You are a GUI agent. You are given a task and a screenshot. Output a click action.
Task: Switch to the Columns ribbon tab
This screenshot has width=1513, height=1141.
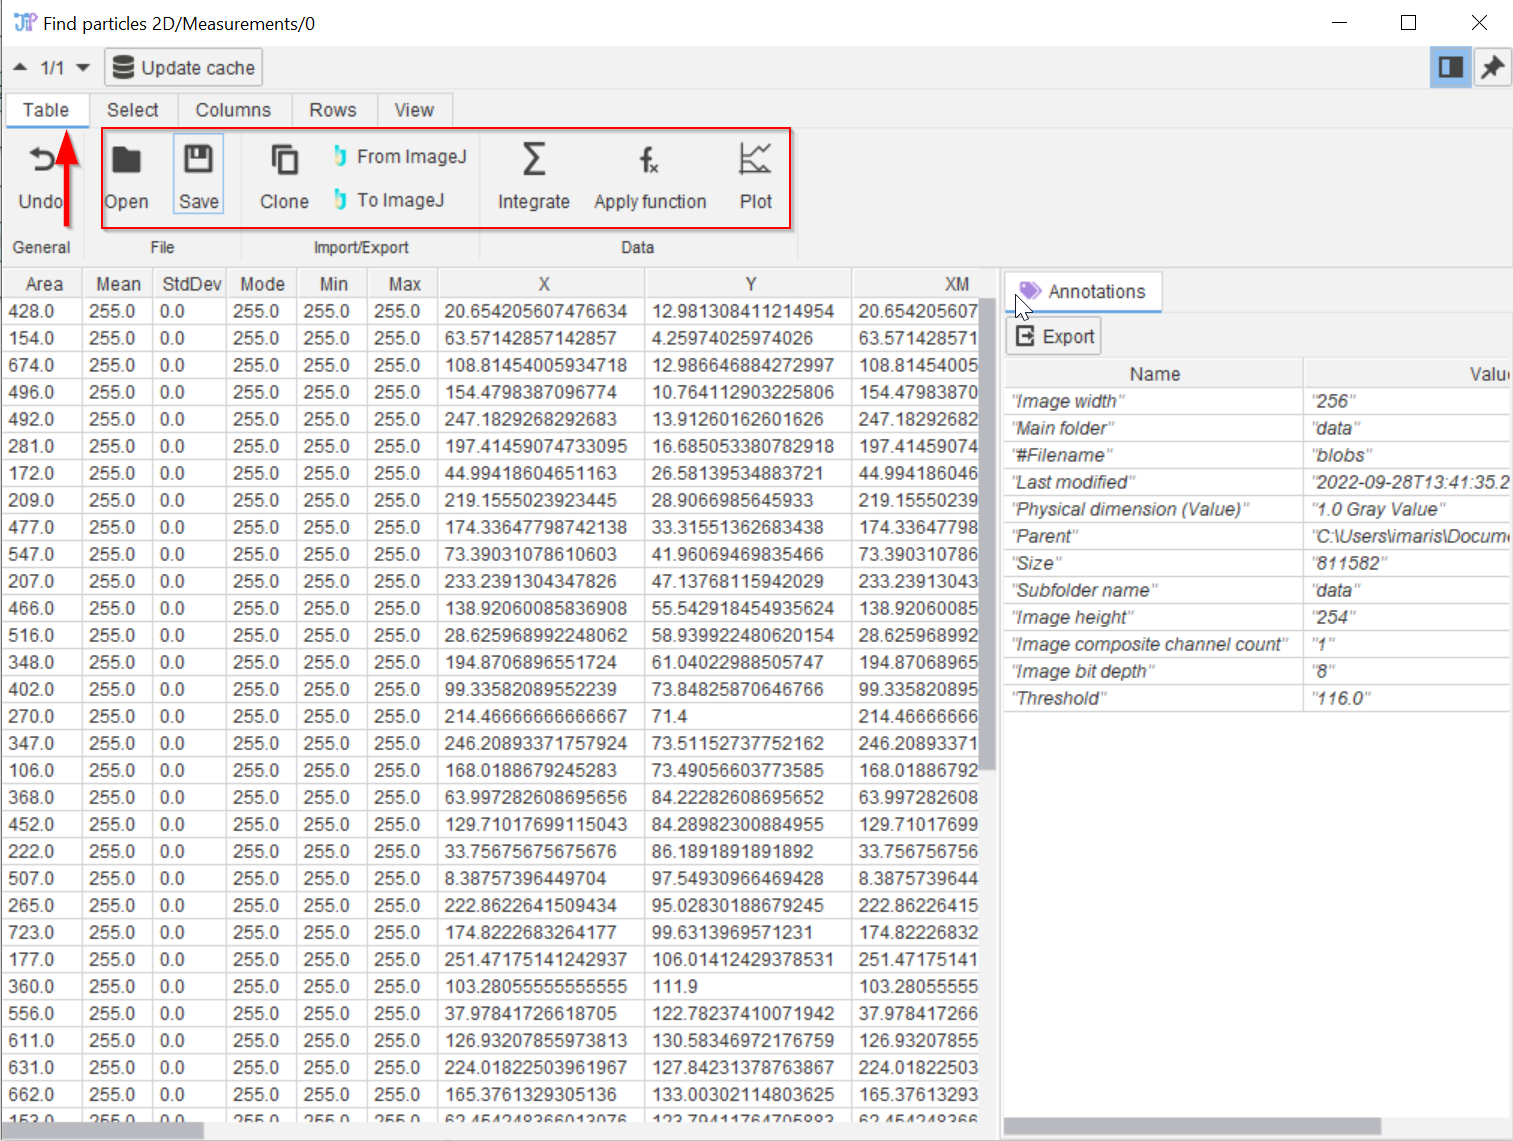(x=233, y=110)
